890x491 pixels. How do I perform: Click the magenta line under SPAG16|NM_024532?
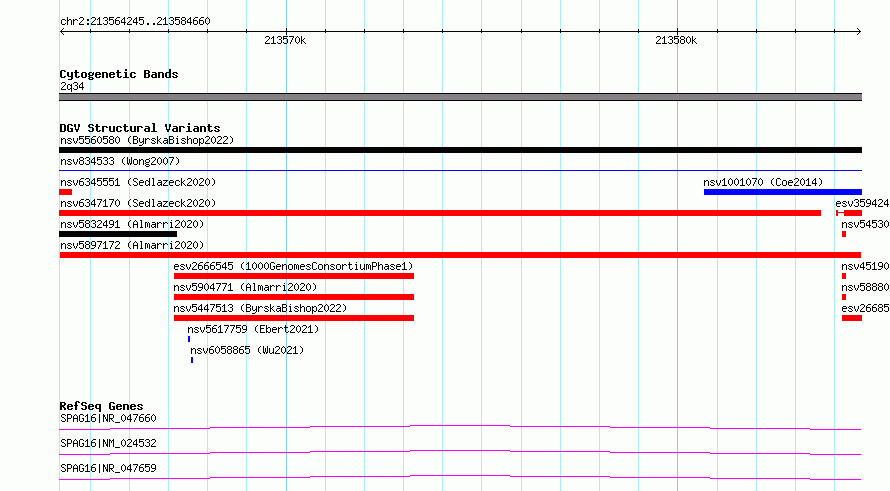460,452
